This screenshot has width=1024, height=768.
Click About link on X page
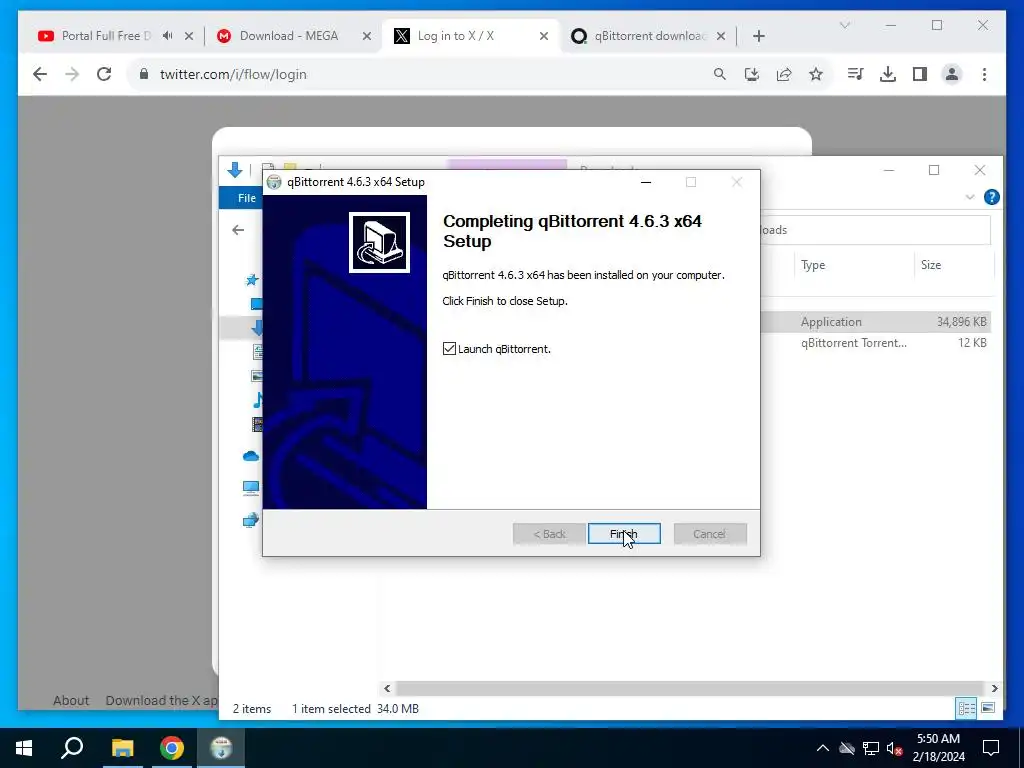tap(71, 700)
